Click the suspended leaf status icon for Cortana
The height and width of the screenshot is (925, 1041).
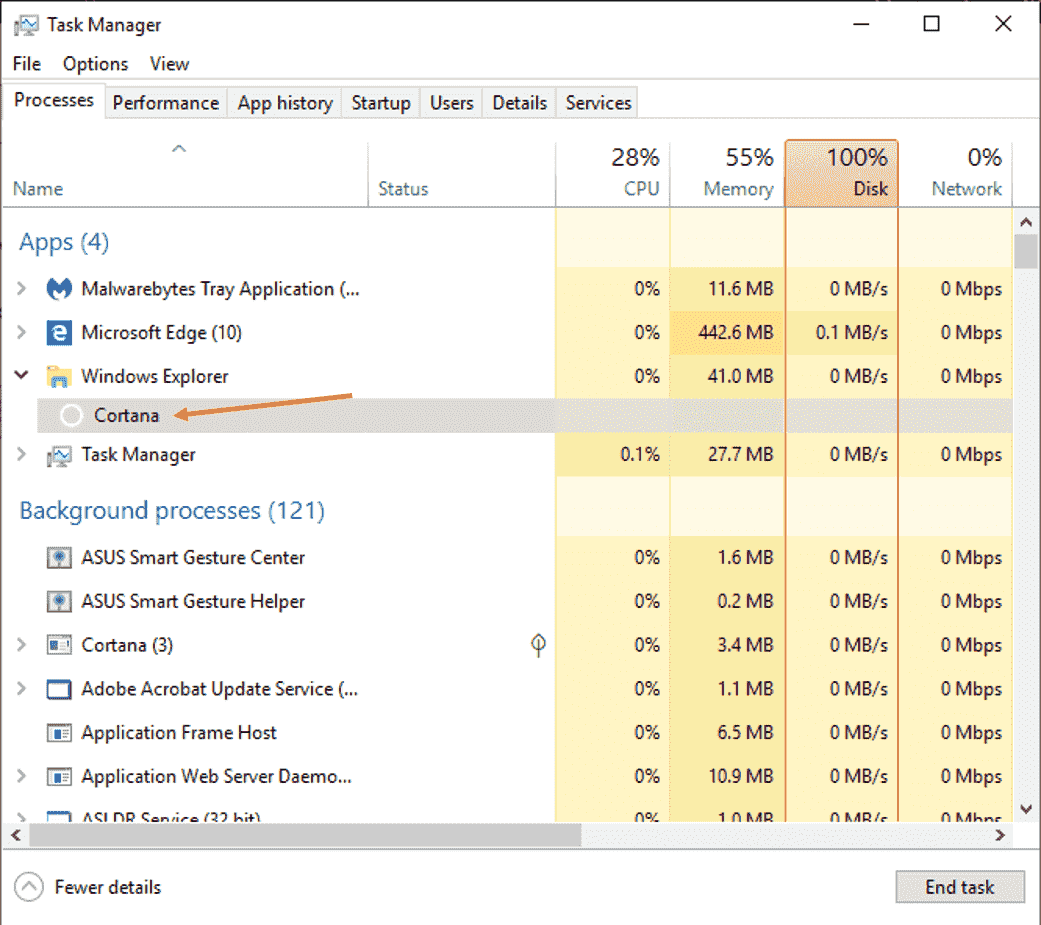coord(538,645)
